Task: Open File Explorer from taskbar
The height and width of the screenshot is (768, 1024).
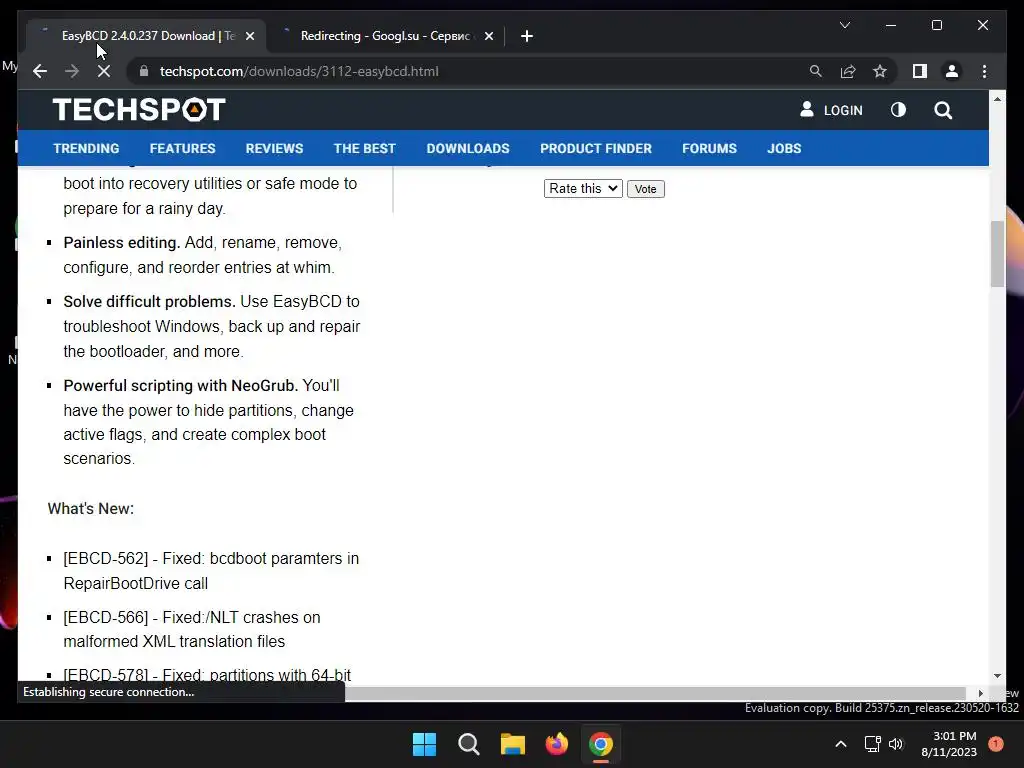Action: [513, 744]
